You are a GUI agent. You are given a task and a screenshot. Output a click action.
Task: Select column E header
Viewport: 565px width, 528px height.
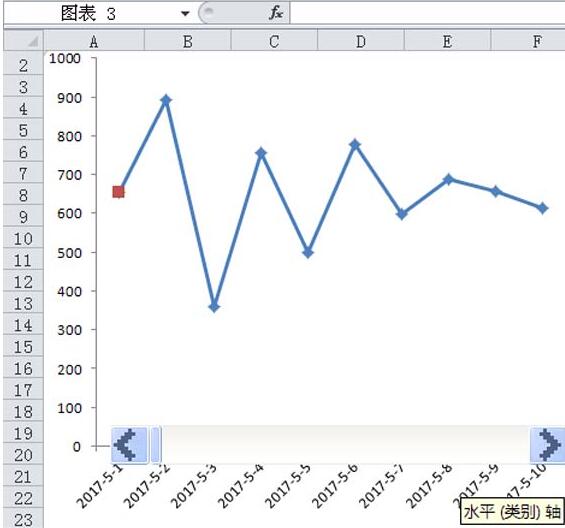point(448,41)
